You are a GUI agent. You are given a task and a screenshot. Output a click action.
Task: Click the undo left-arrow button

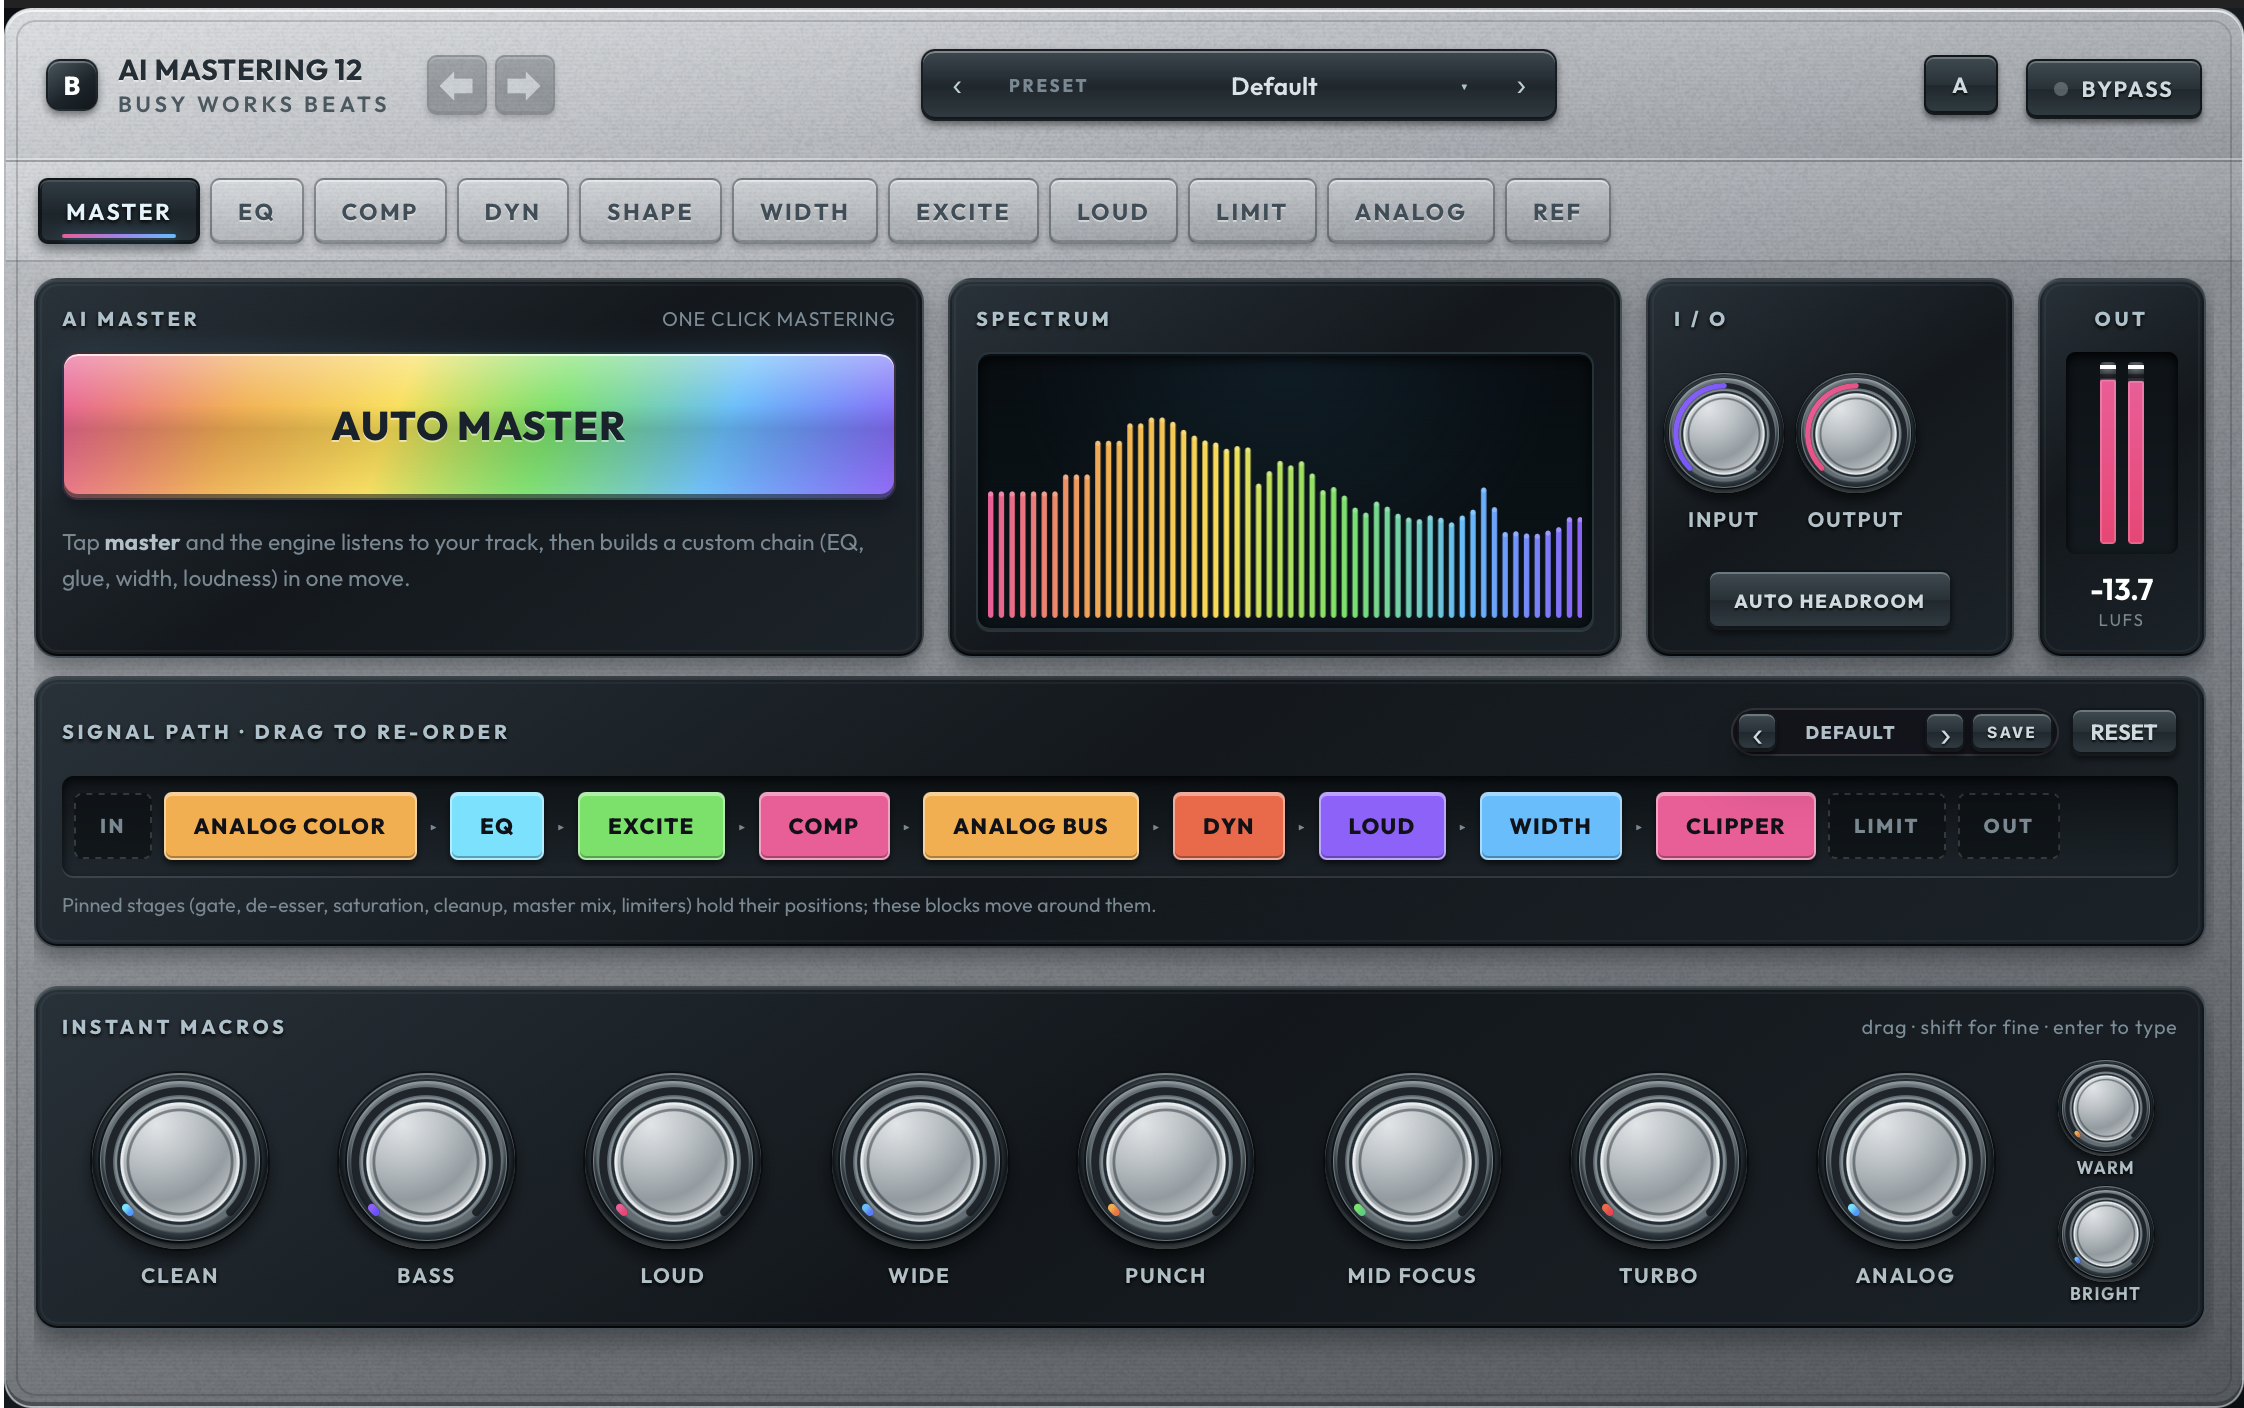click(457, 86)
